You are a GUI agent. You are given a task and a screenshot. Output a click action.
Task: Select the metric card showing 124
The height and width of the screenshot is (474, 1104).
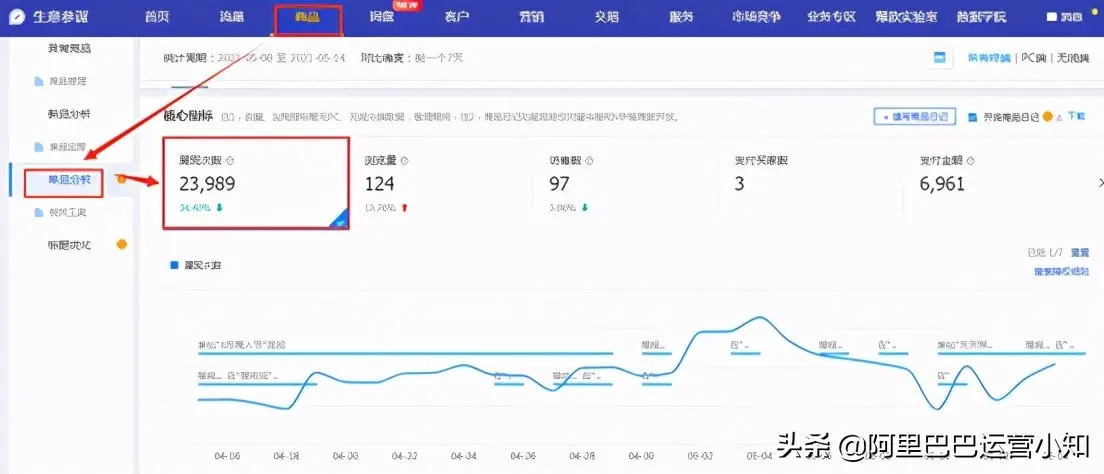pos(441,183)
